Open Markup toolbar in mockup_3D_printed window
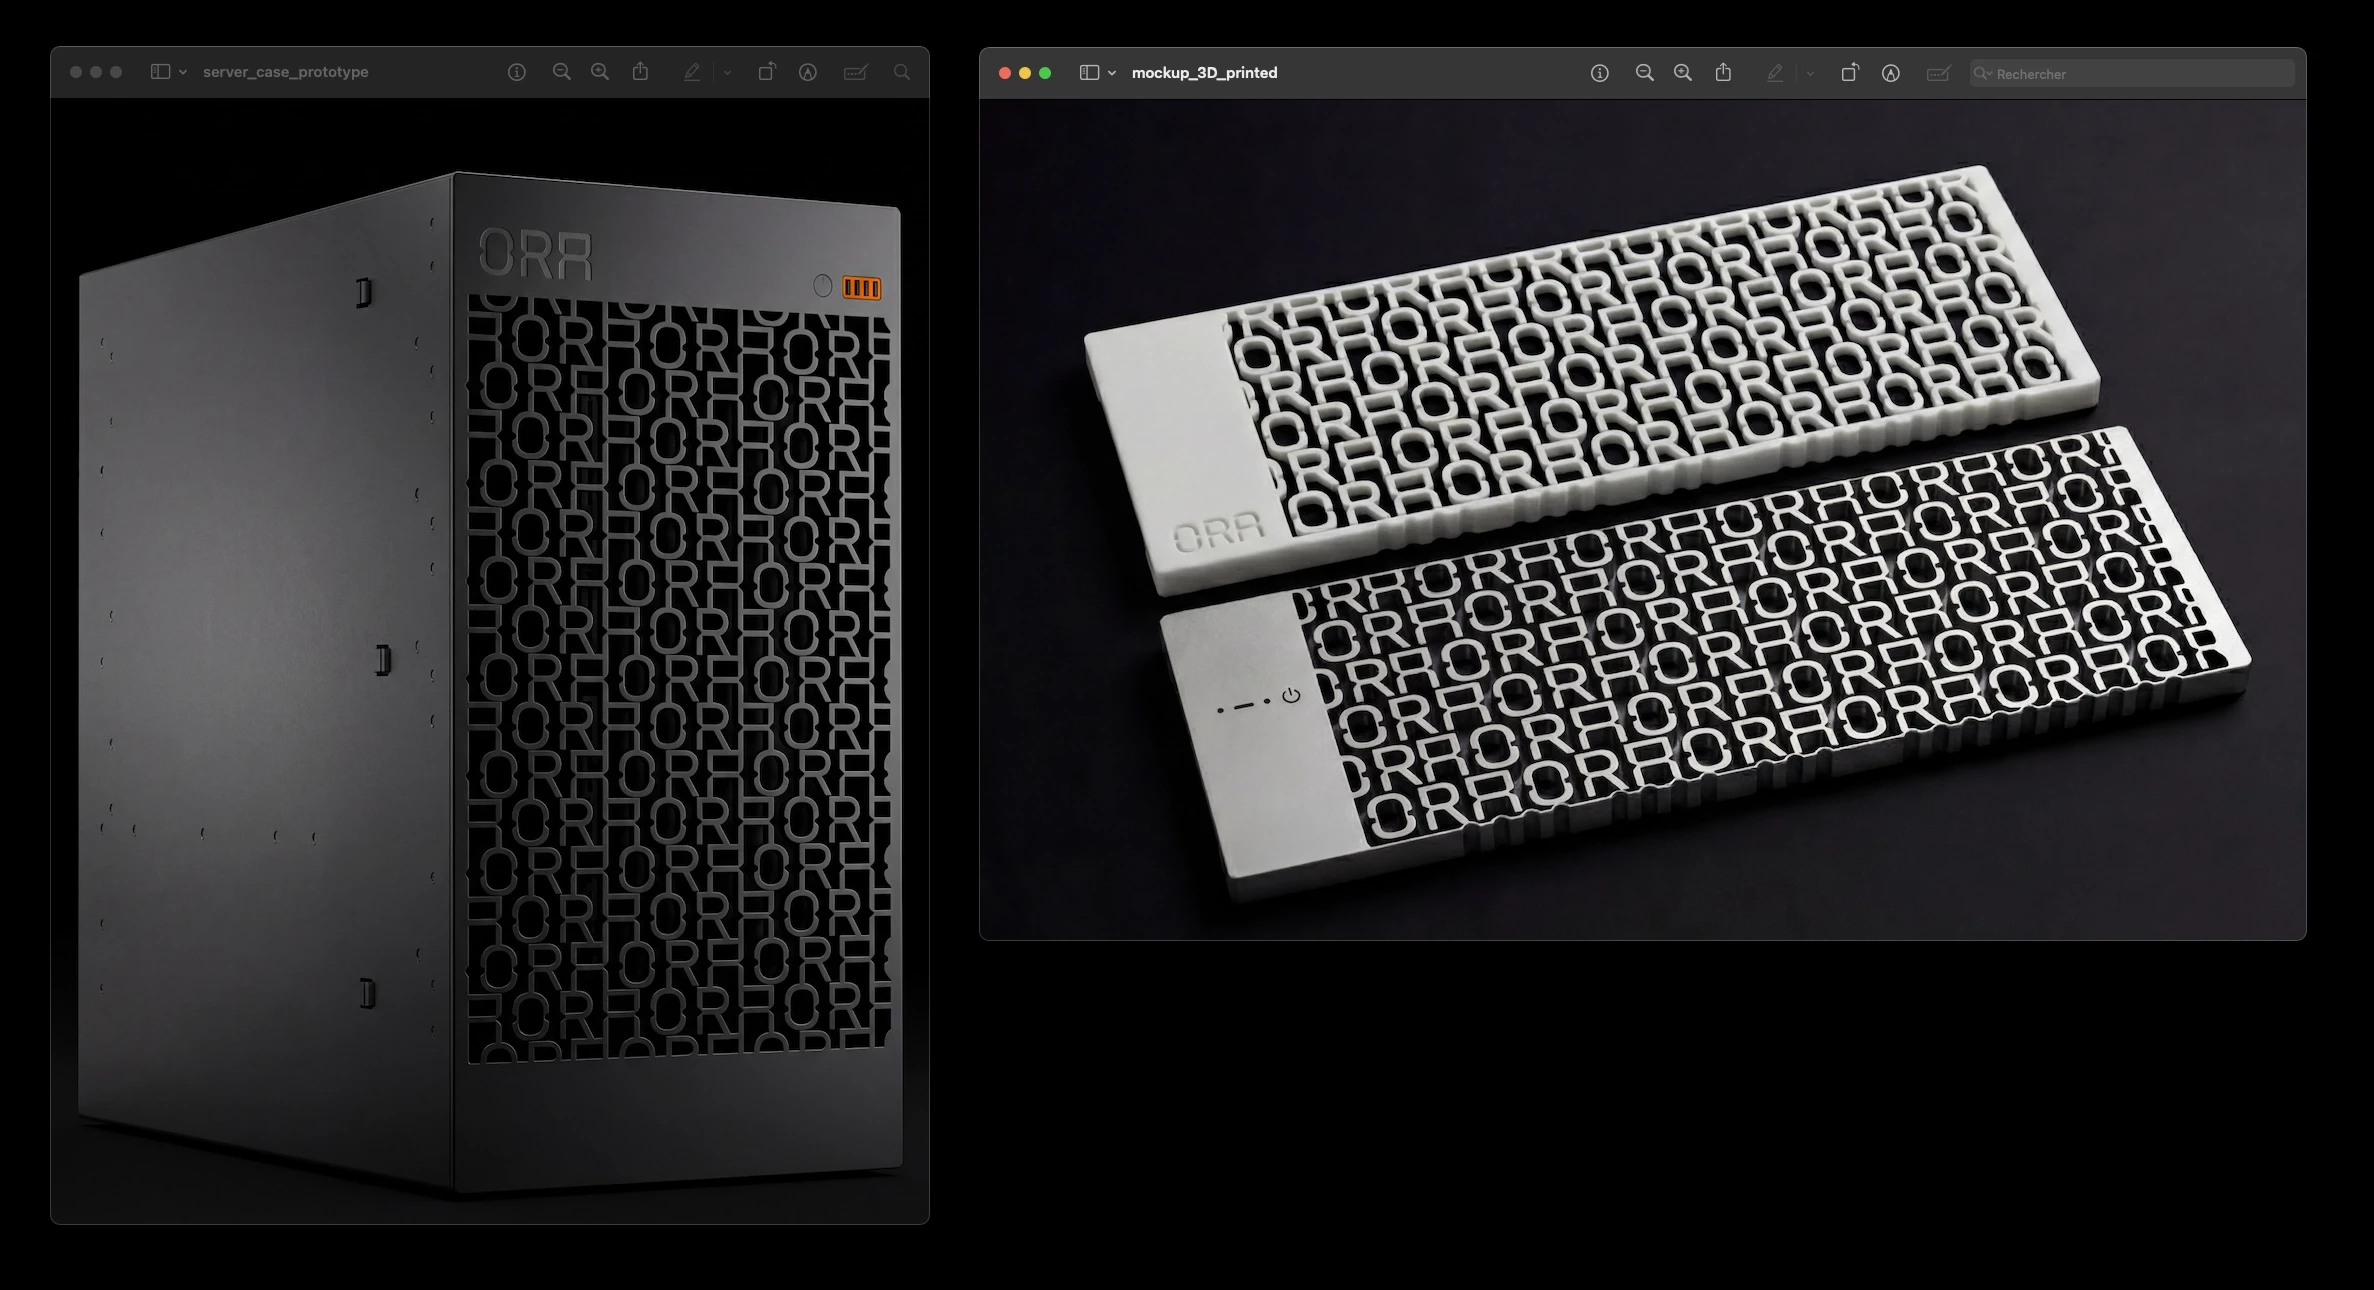The width and height of the screenshot is (2374, 1290). pos(1890,73)
